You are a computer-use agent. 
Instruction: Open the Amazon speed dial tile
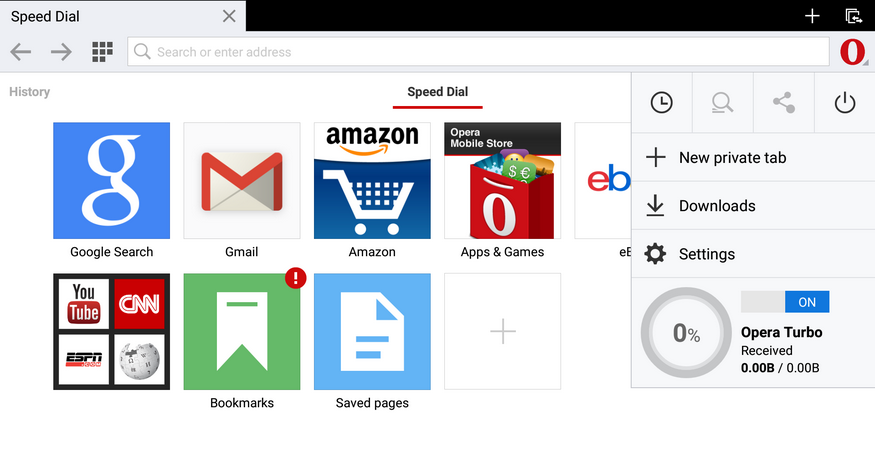click(x=372, y=180)
